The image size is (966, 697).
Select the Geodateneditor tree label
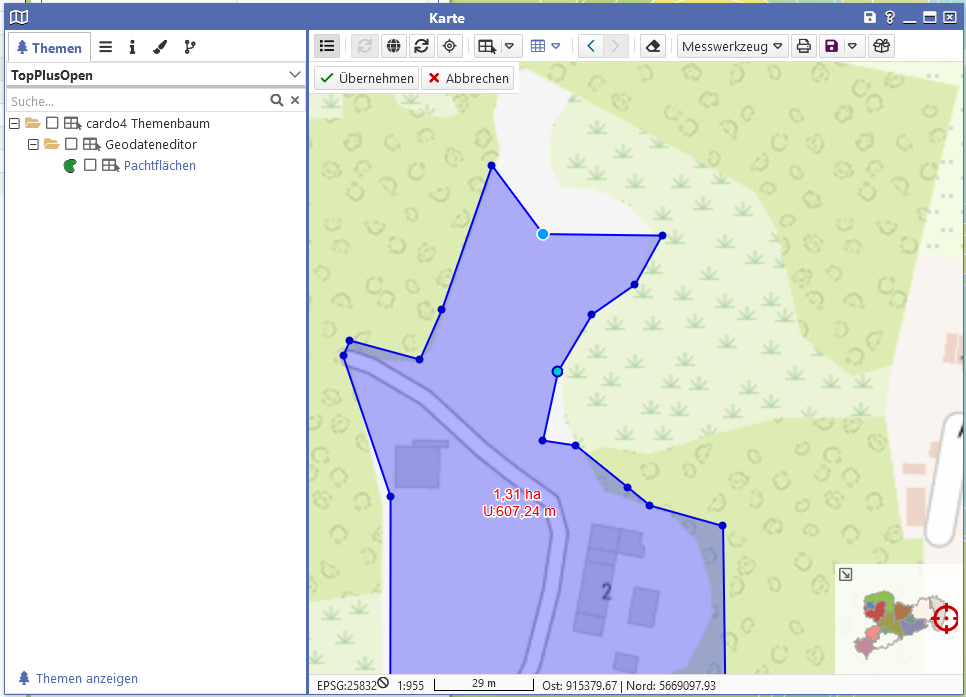151,144
